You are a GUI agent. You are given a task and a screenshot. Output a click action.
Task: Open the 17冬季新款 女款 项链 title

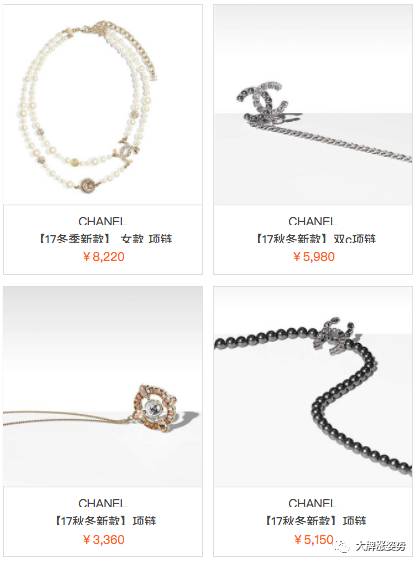point(105,238)
